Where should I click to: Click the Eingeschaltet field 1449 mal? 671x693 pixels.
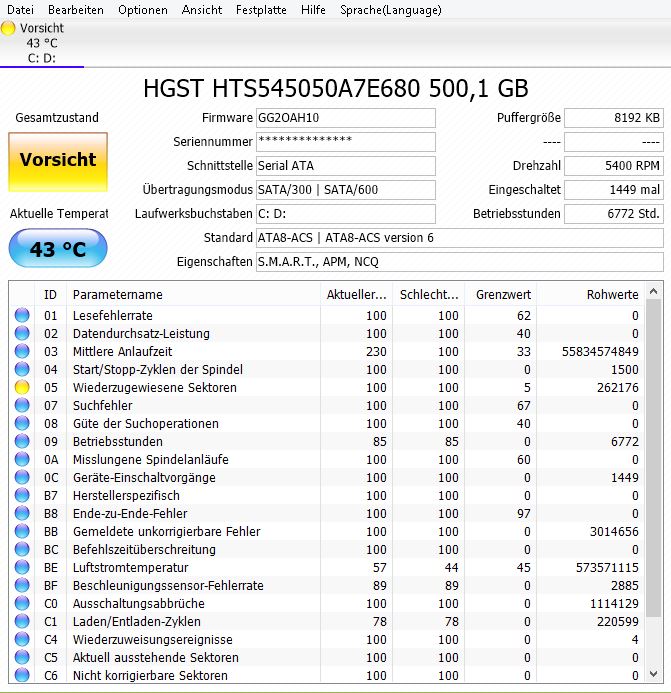tap(614, 190)
